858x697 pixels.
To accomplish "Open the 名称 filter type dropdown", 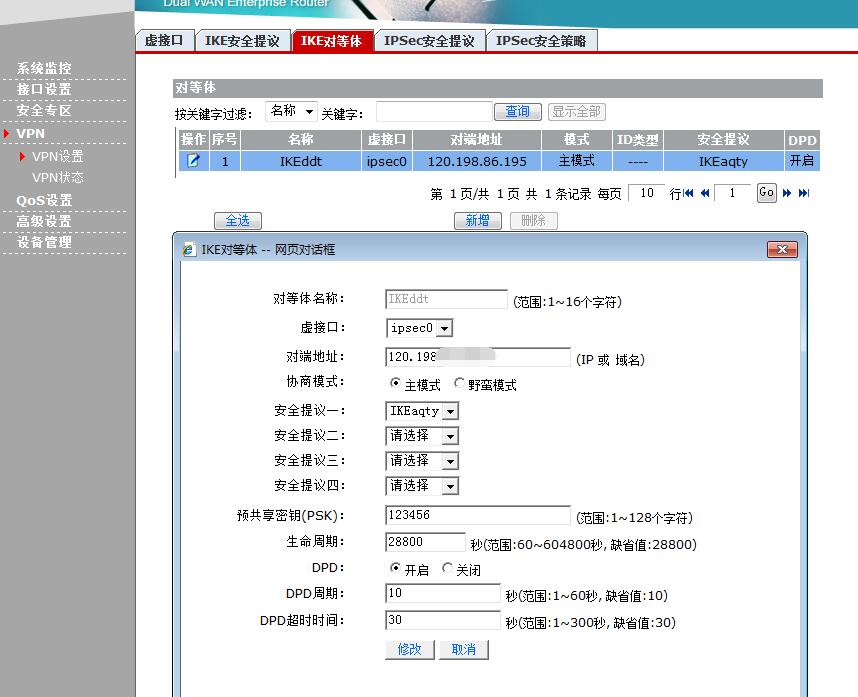I will point(291,111).
